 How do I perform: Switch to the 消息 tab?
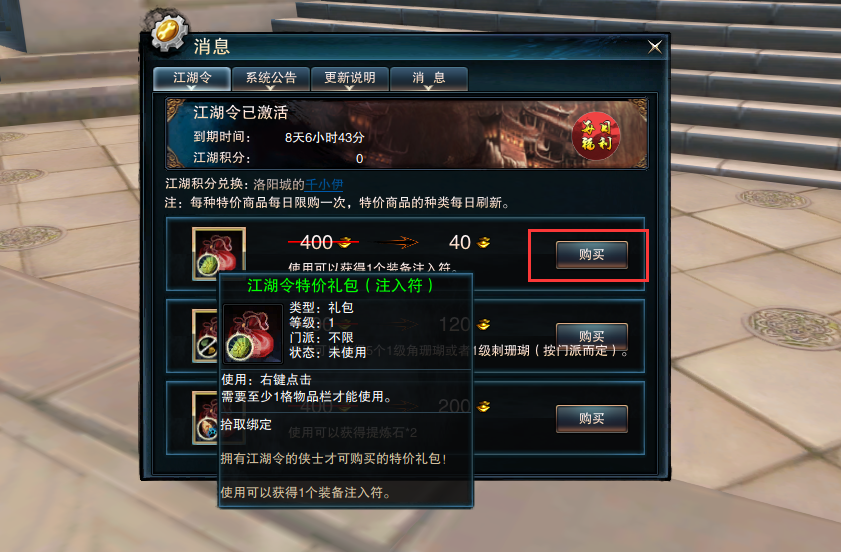[429, 79]
